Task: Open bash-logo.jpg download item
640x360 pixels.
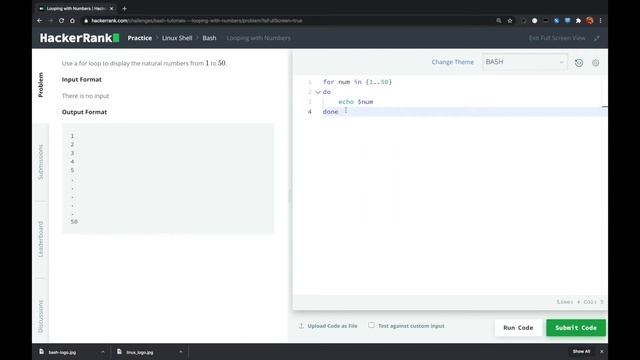Action: click(x=62, y=352)
